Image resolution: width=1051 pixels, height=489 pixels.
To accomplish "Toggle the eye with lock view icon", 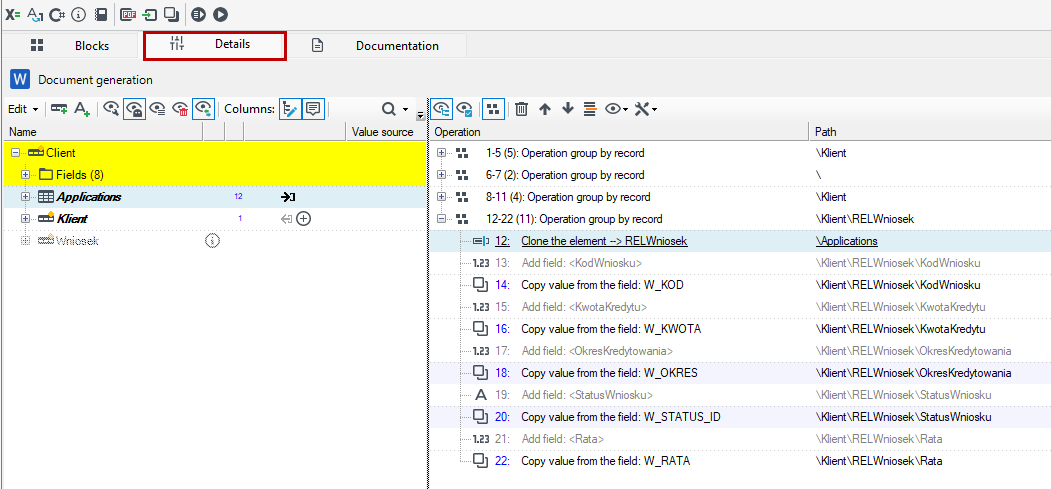I will pos(135,109).
